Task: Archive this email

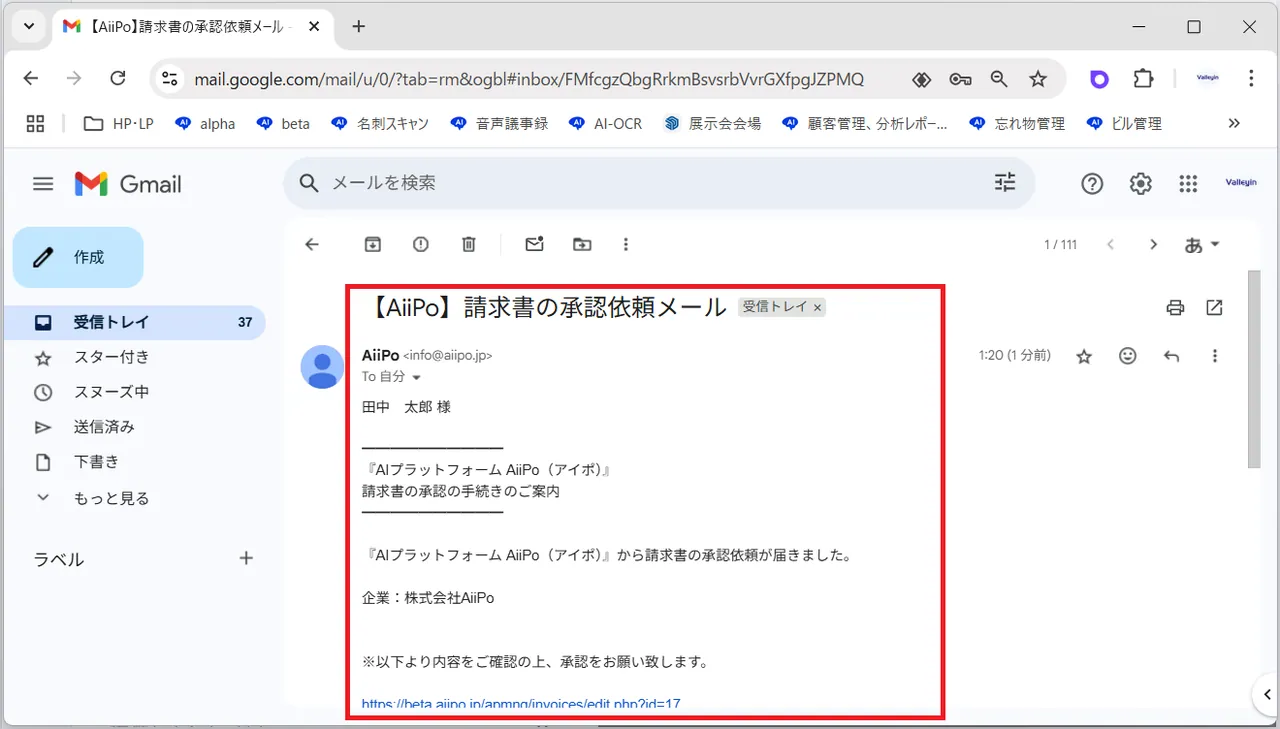Action: pos(372,244)
